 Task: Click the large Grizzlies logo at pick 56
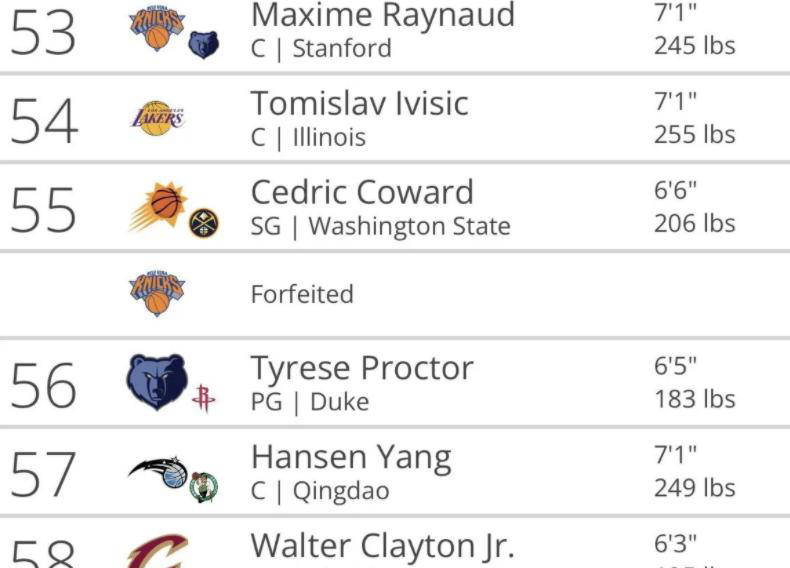point(157,382)
